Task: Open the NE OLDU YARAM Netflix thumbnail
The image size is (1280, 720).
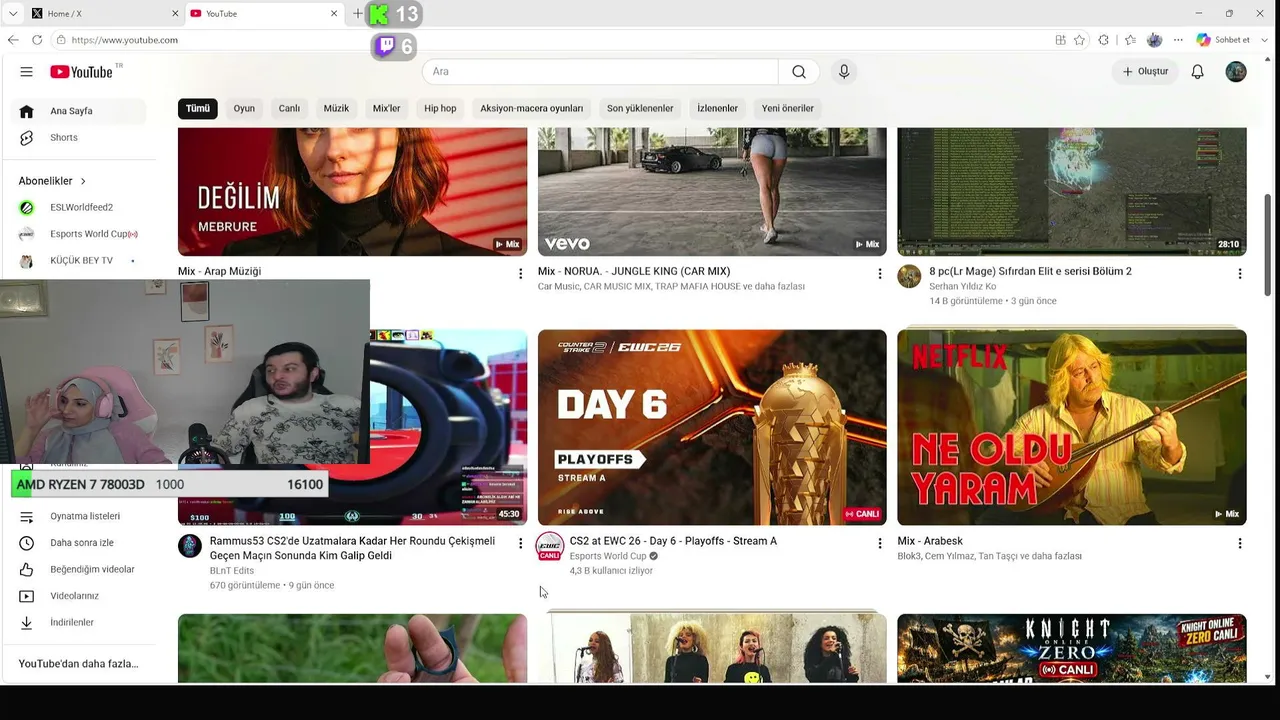Action: click(x=1072, y=427)
